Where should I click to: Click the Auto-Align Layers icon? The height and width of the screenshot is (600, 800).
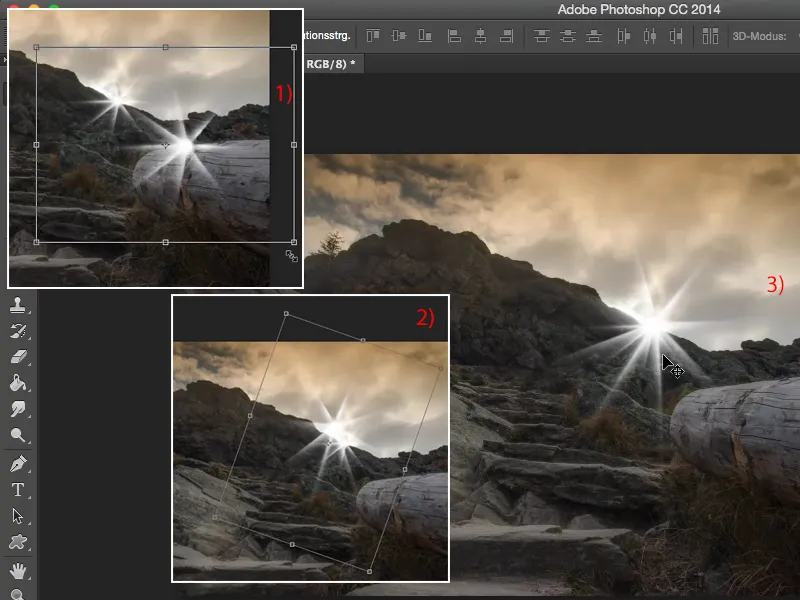tap(710, 36)
